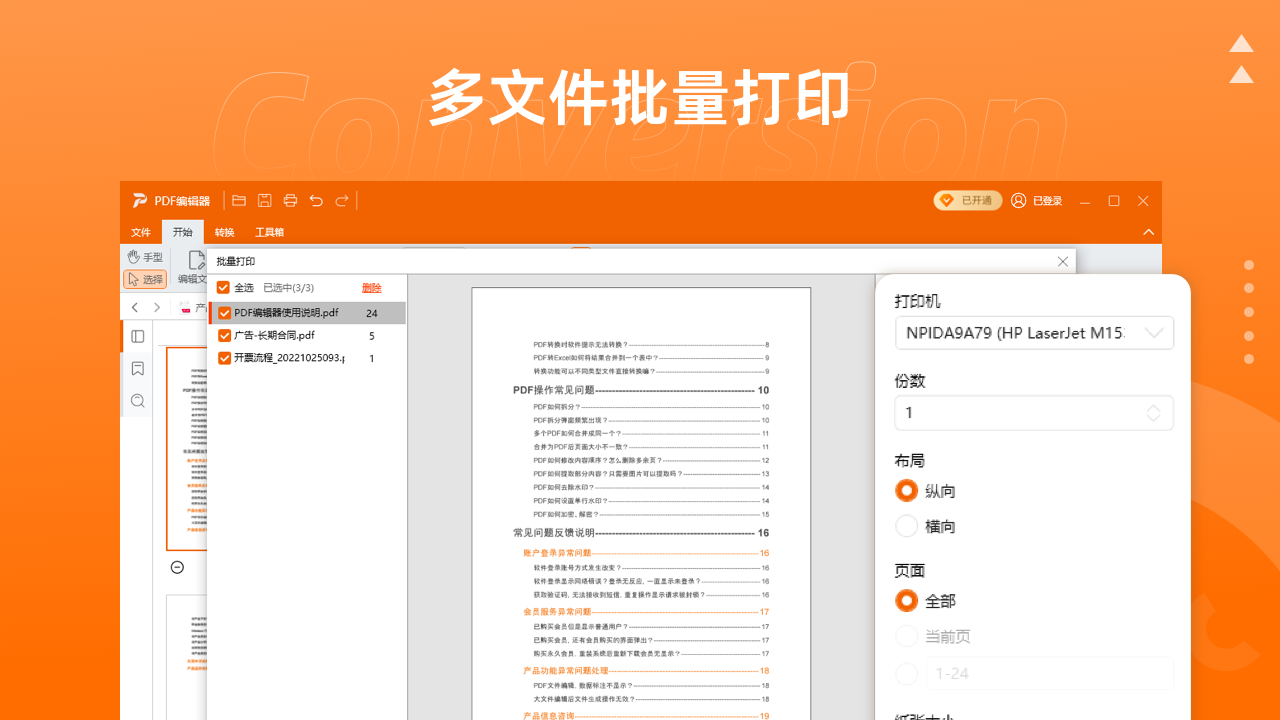The image size is (1280, 720).
Task: Click the page range input field
Action: [1050, 674]
